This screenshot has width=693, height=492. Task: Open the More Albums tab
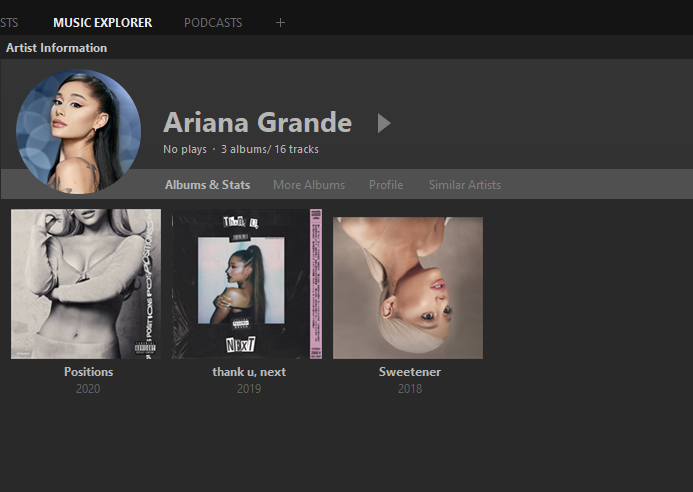point(309,185)
